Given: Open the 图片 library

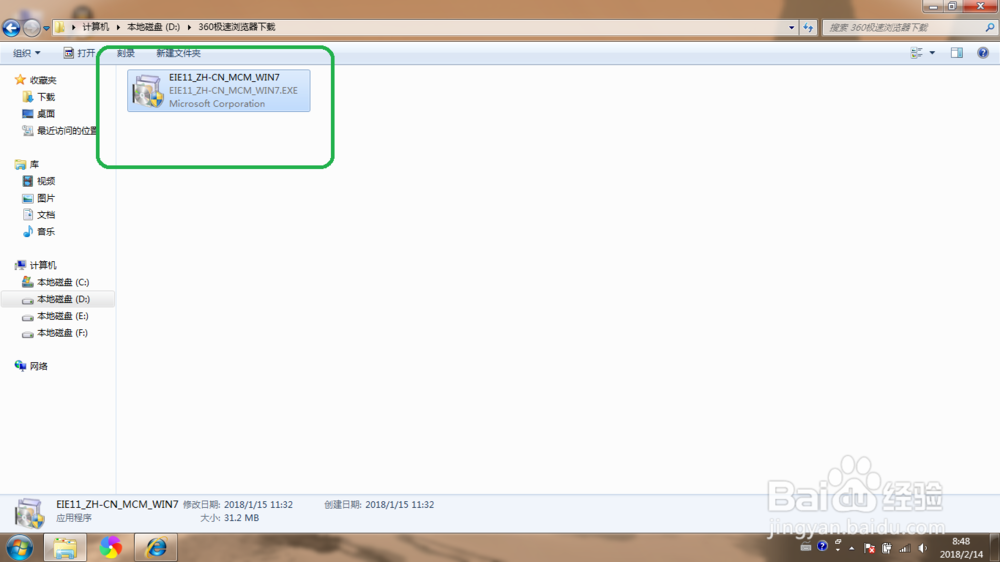Looking at the screenshot, I should [46, 198].
